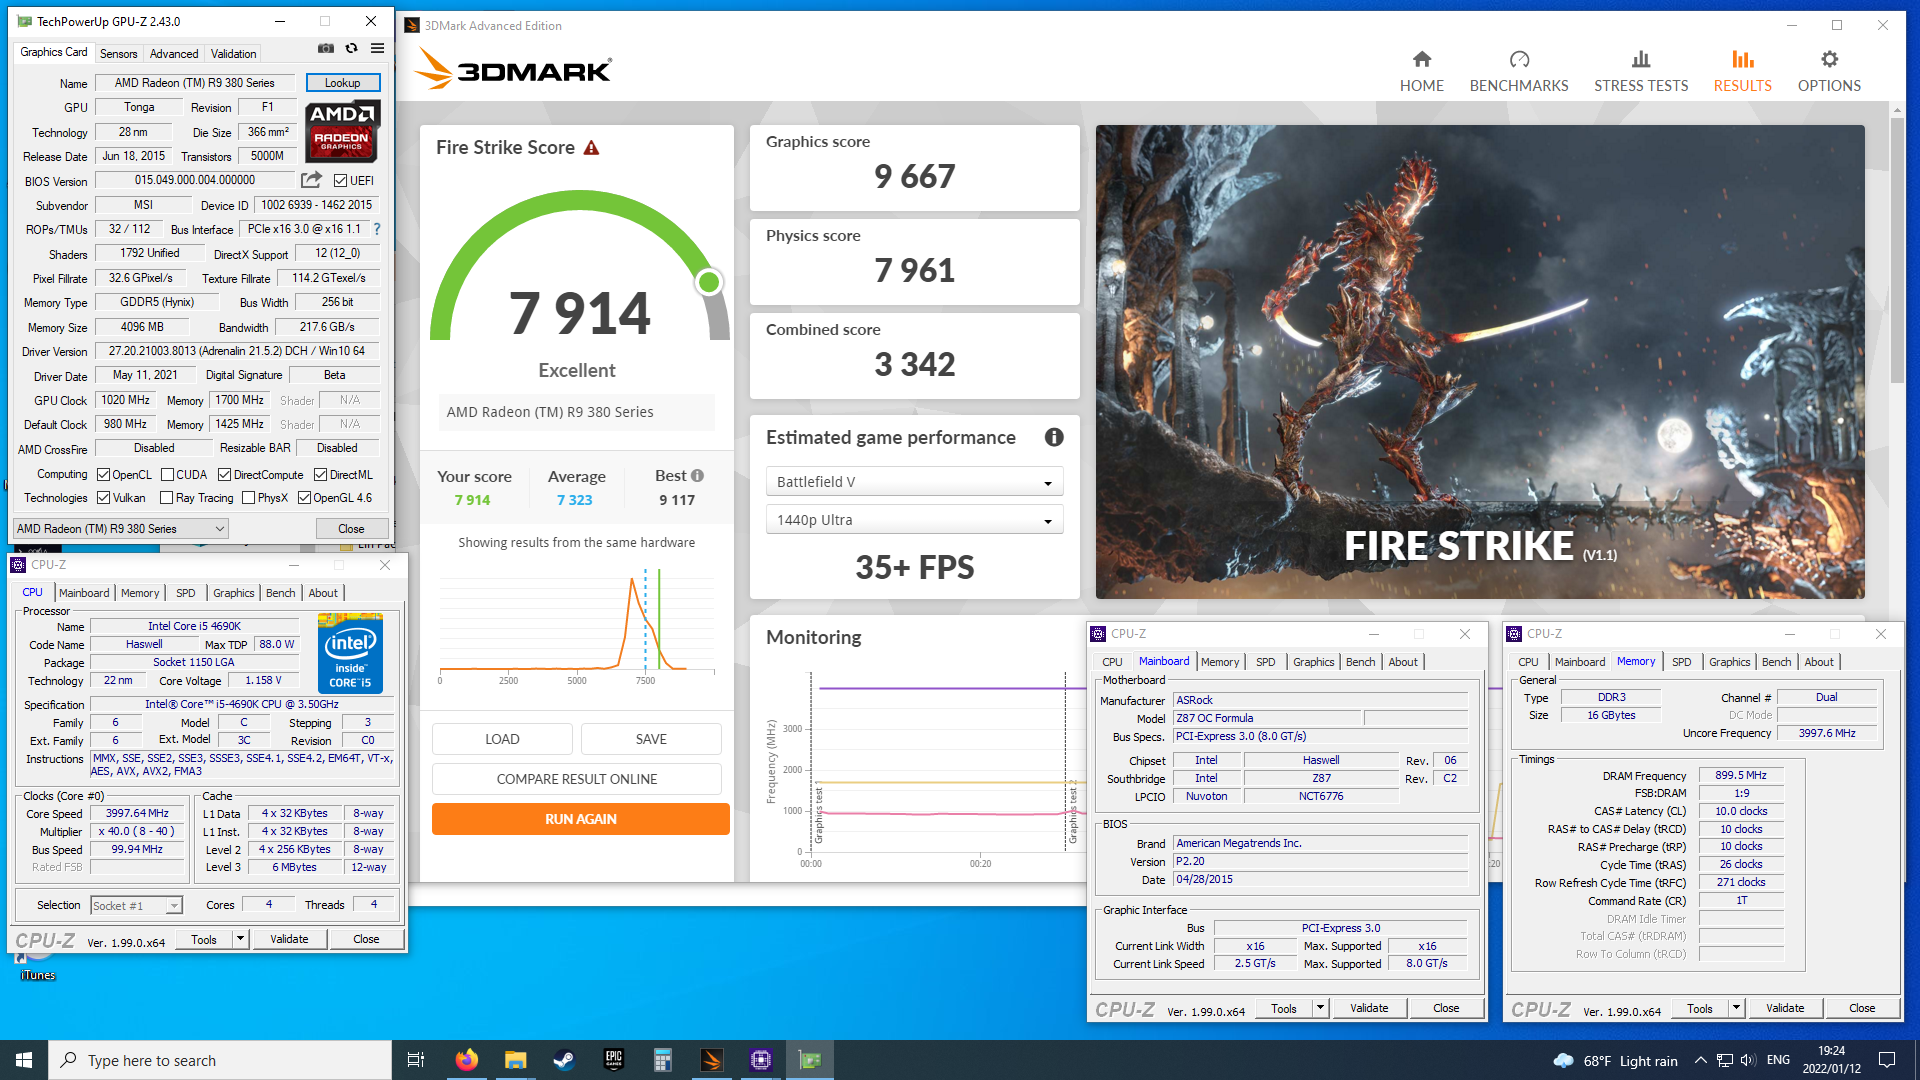Click the Fire Strike preview image

click(x=1480, y=362)
